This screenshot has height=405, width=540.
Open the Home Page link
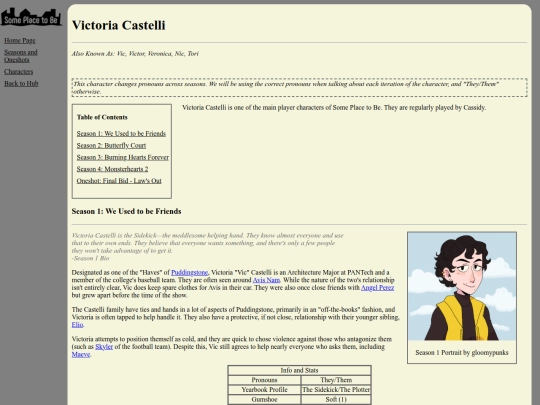pos(20,41)
